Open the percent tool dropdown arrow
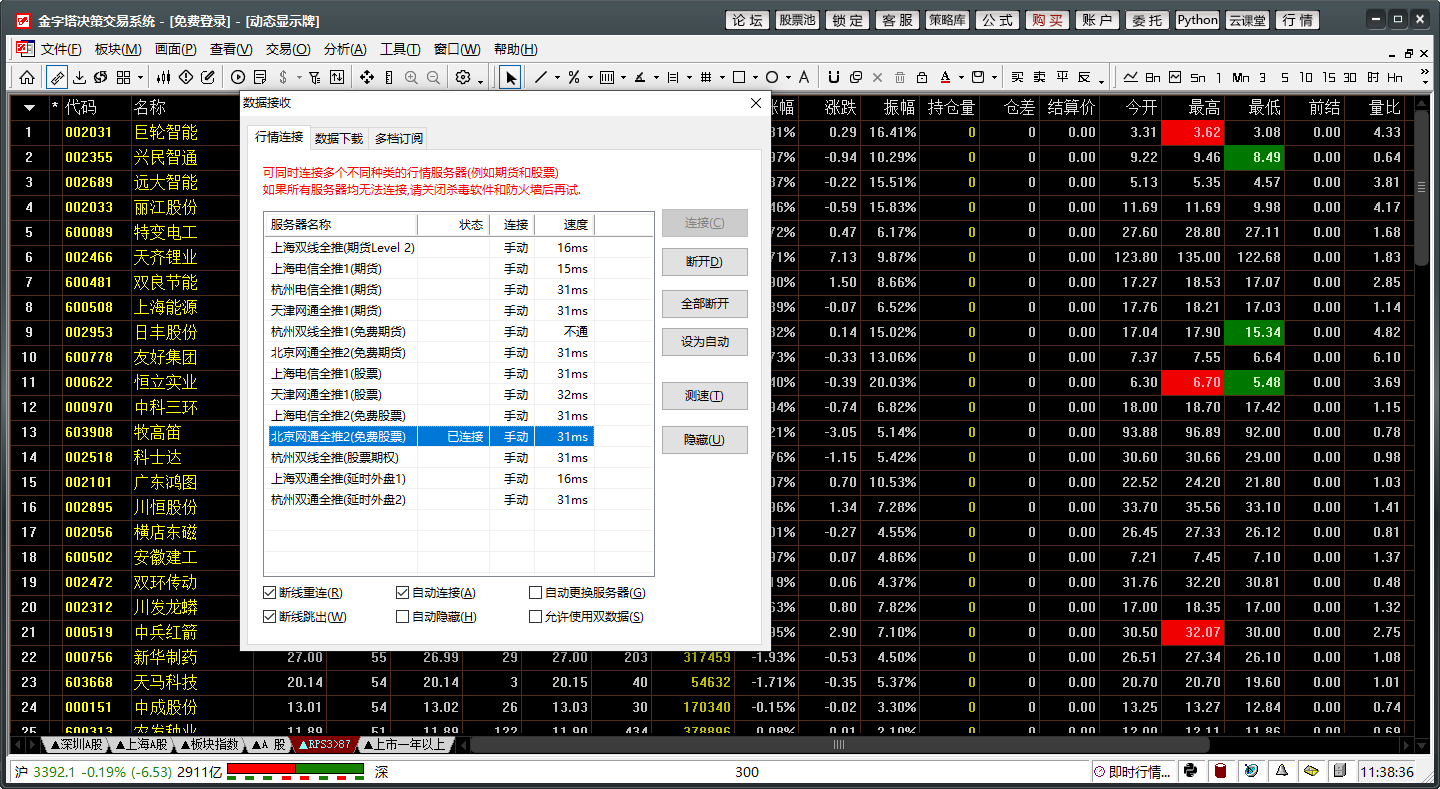This screenshot has width=1440, height=789. pyautogui.click(x=590, y=77)
